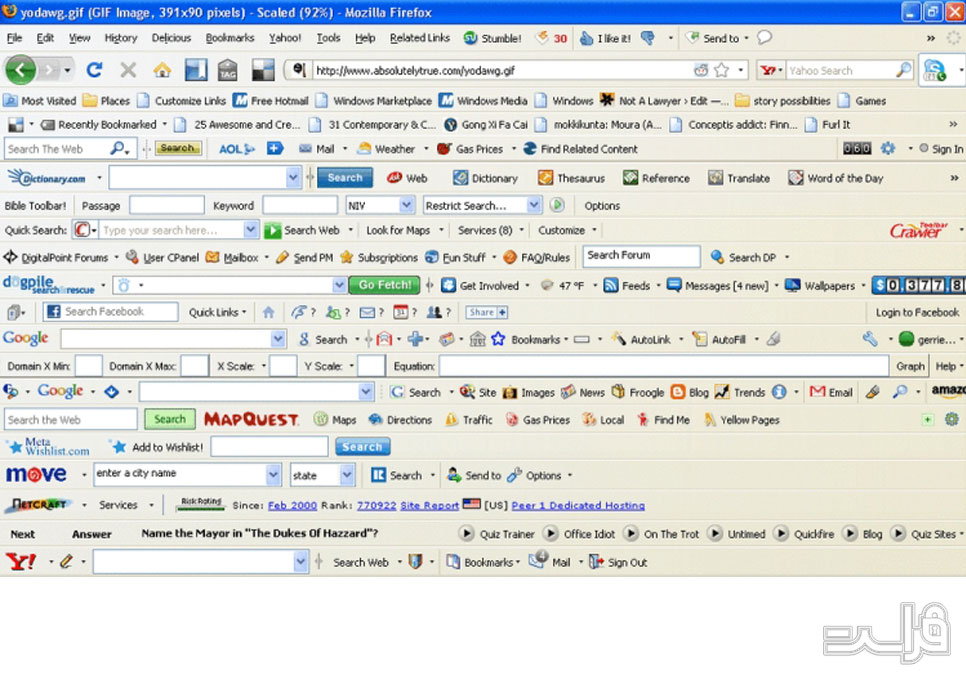The width and height of the screenshot is (966, 676).
Task: Open the Bookmarks menu
Action: pos(230,38)
